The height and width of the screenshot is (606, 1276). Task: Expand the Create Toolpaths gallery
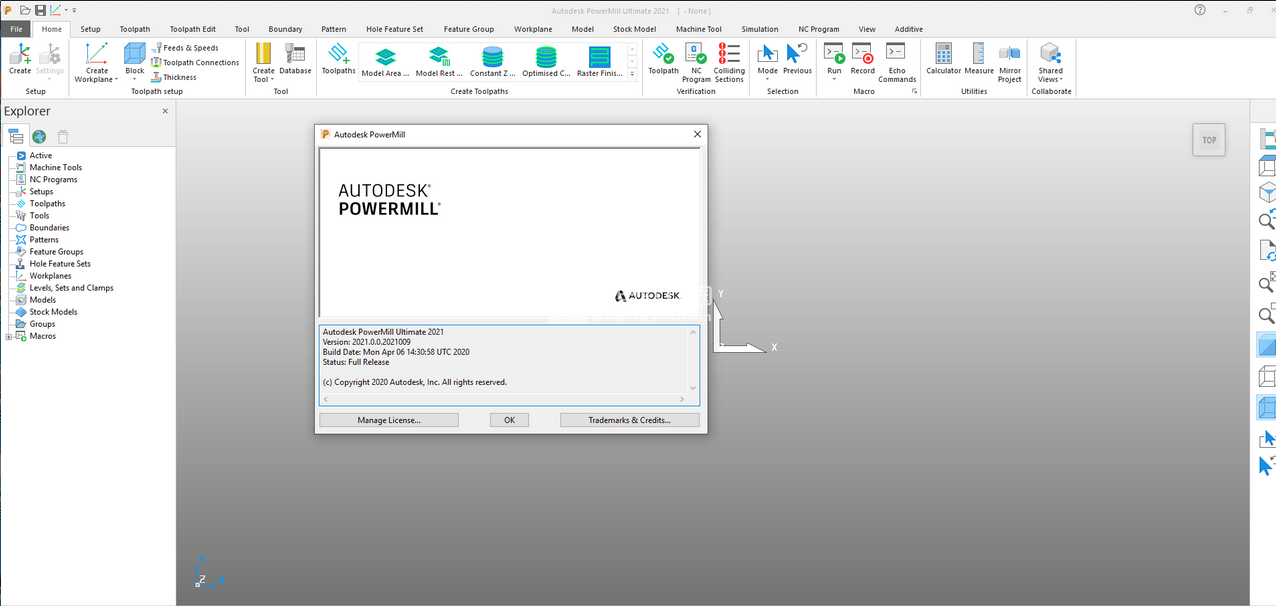pyautogui.click(x=632, y=75)
